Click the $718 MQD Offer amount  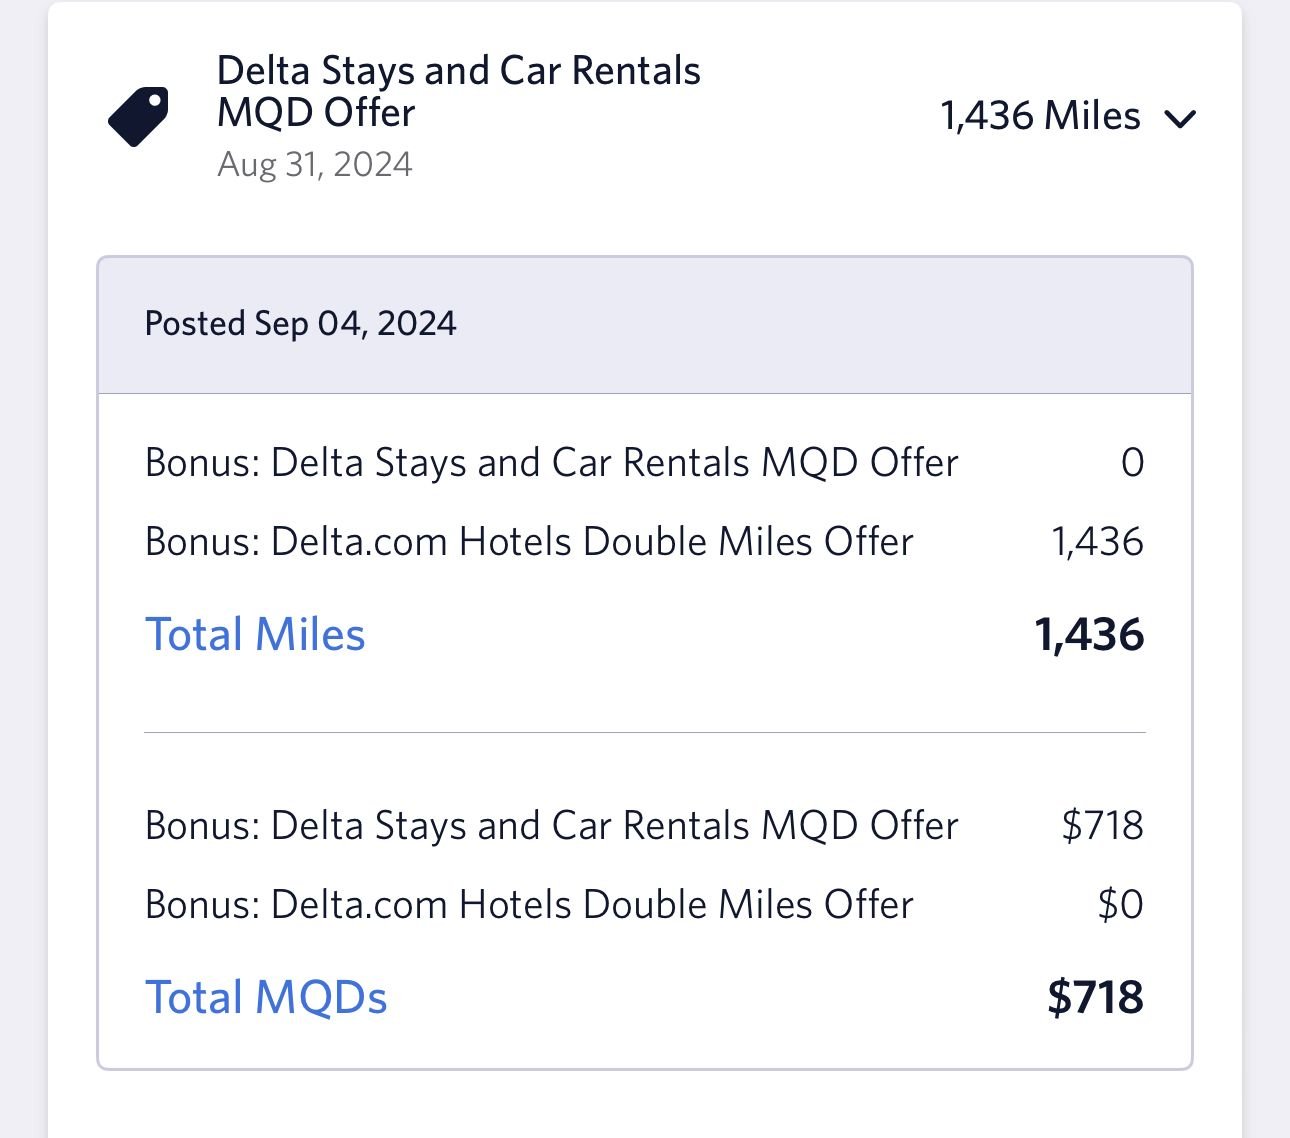point(1102,826)
